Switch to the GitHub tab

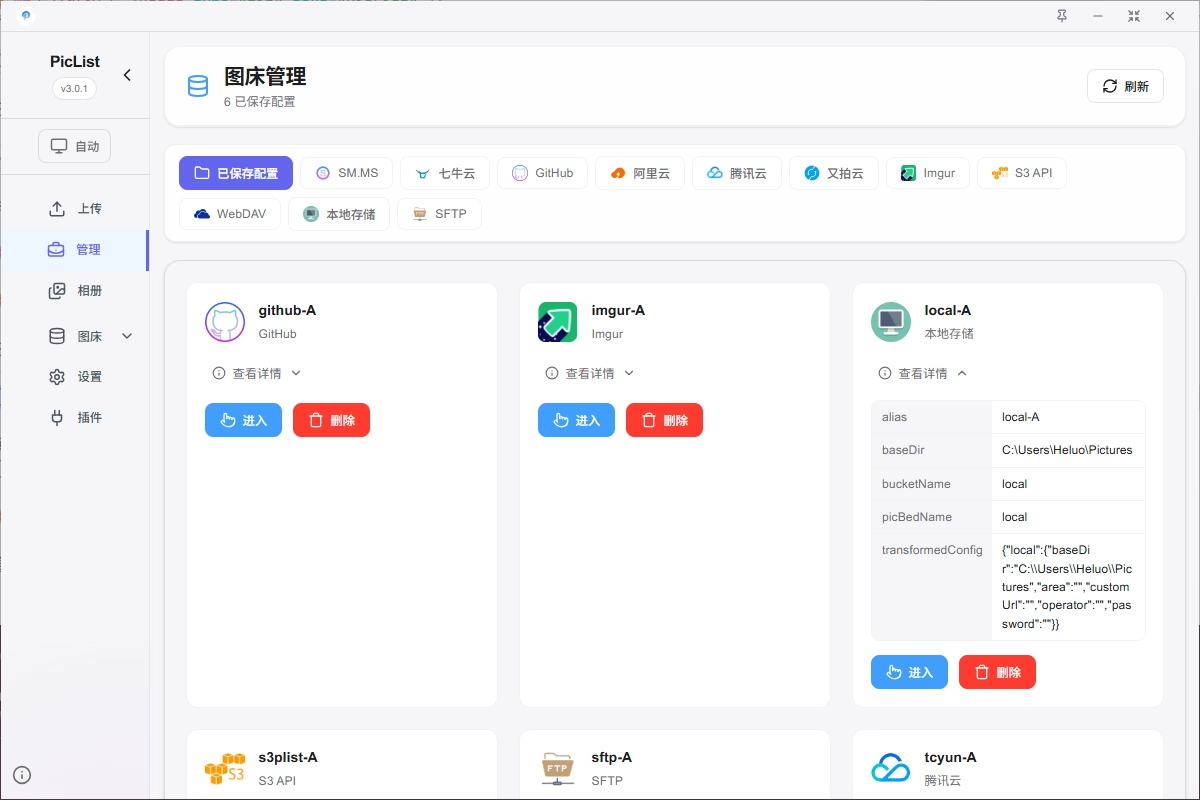coord(542,173)
